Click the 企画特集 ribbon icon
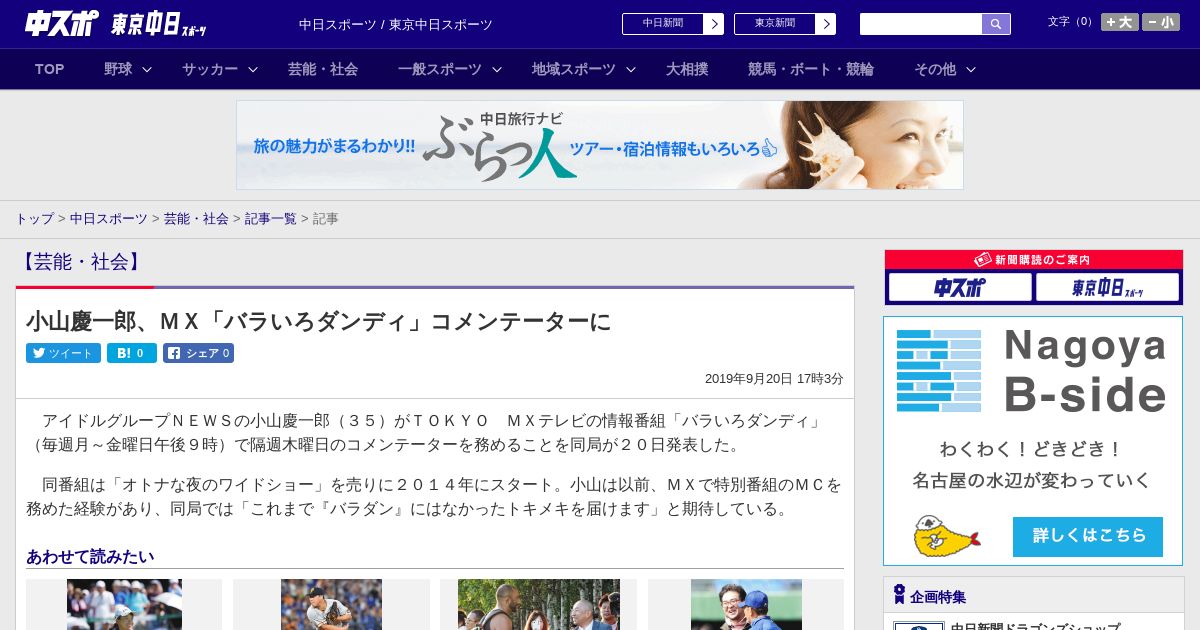 [899, 595]
